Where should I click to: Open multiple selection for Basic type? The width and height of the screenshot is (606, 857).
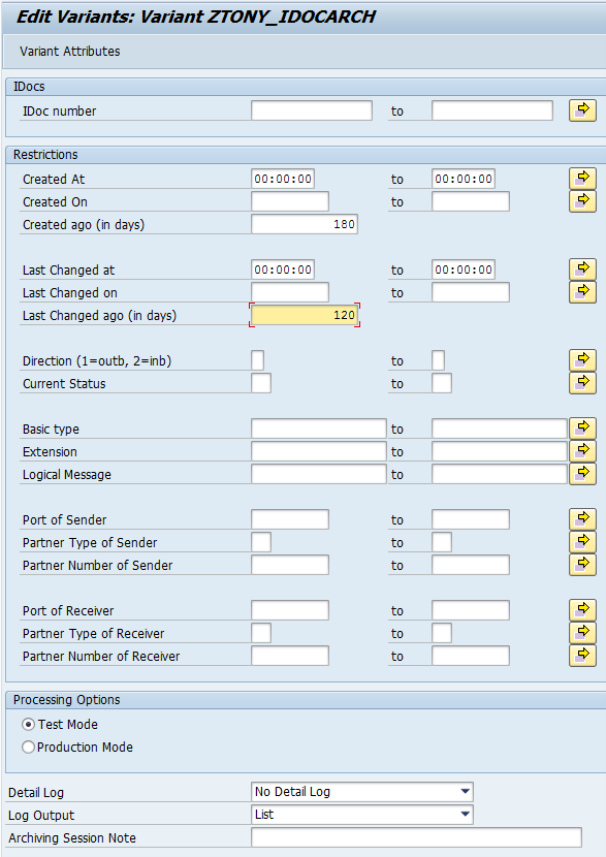coord(582,429)
